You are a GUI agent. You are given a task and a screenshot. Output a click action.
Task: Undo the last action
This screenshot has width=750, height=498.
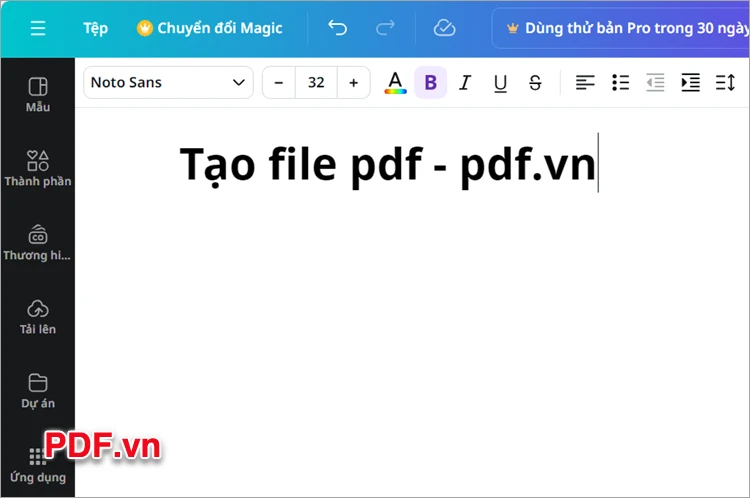pos(337,28)
